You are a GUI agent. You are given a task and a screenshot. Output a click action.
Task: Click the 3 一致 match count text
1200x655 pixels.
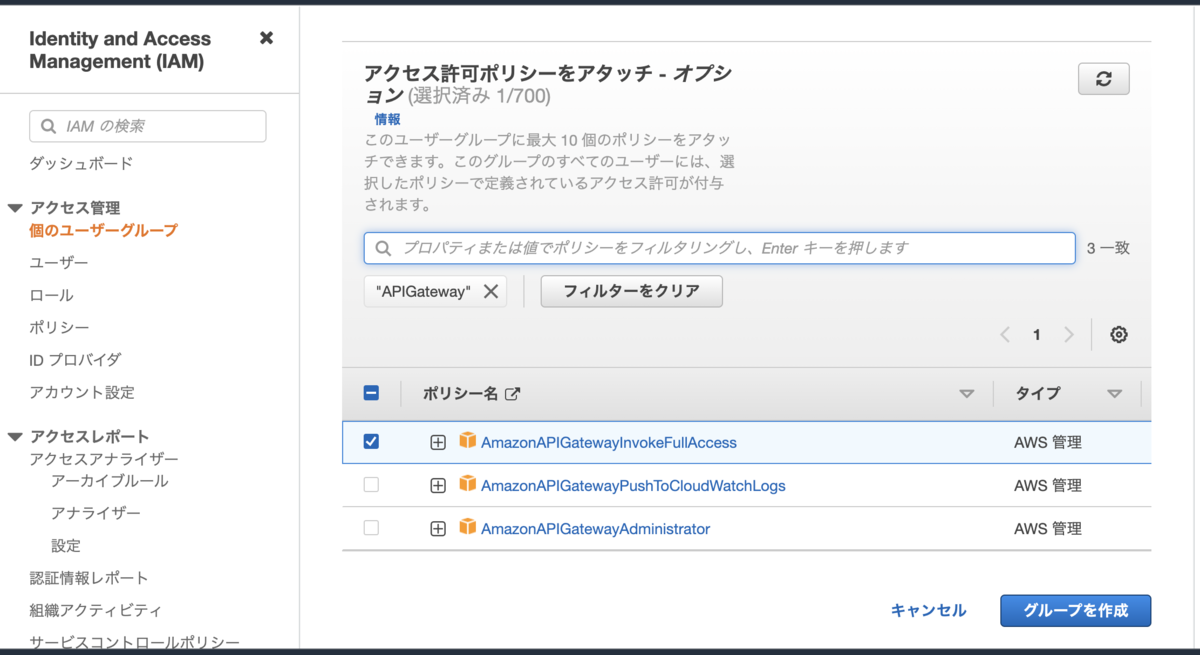coord(1108,248)
